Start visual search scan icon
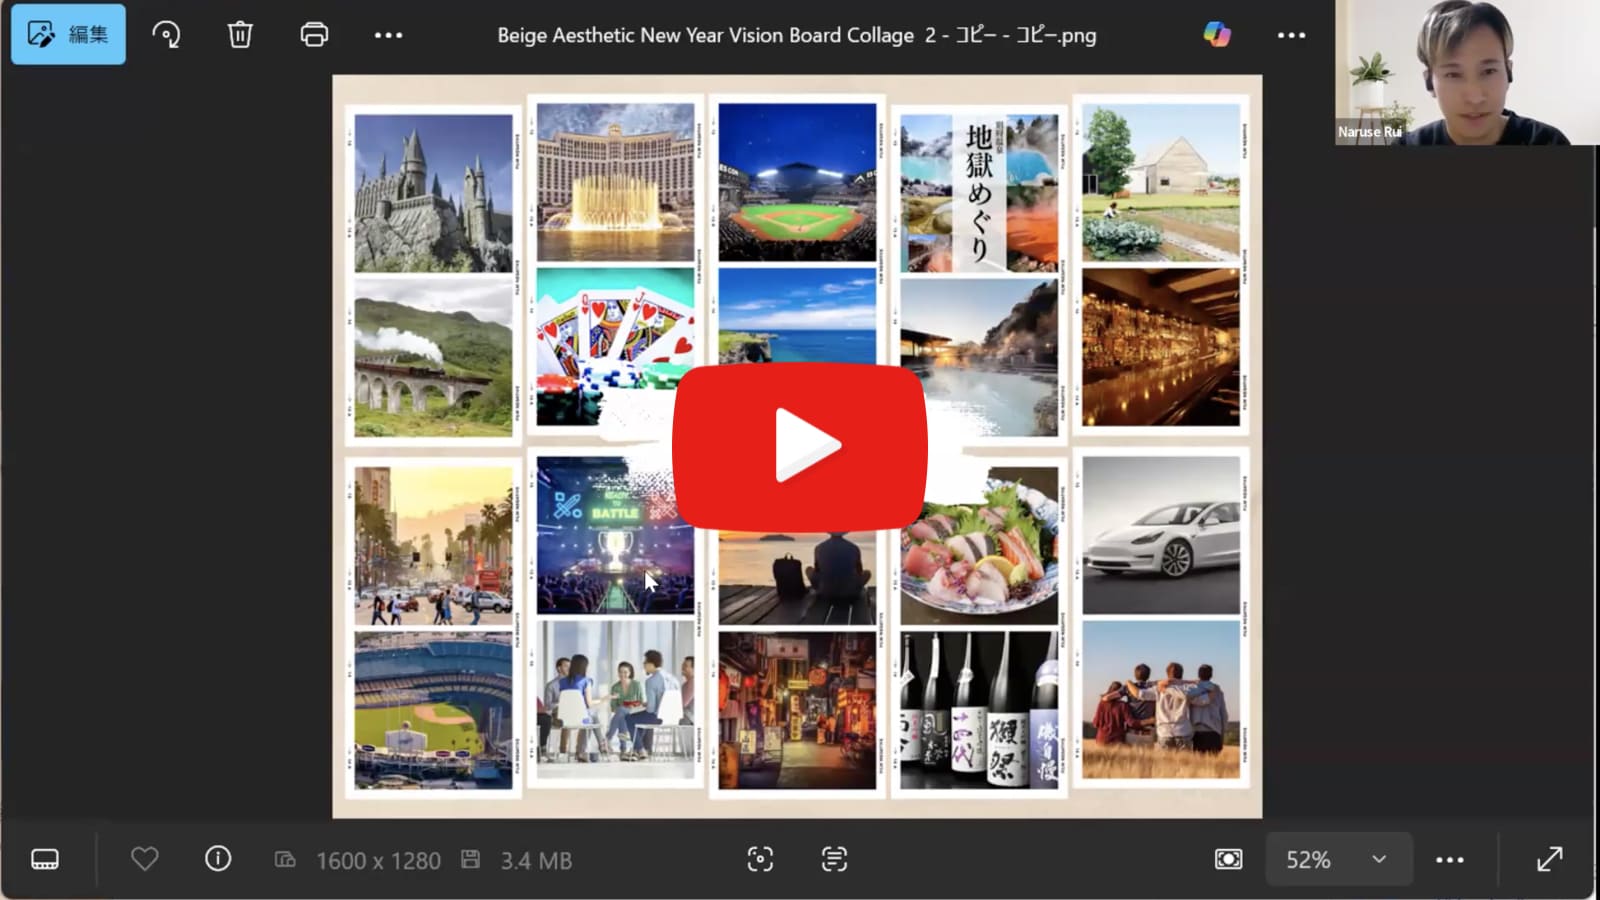 (760, 859)
